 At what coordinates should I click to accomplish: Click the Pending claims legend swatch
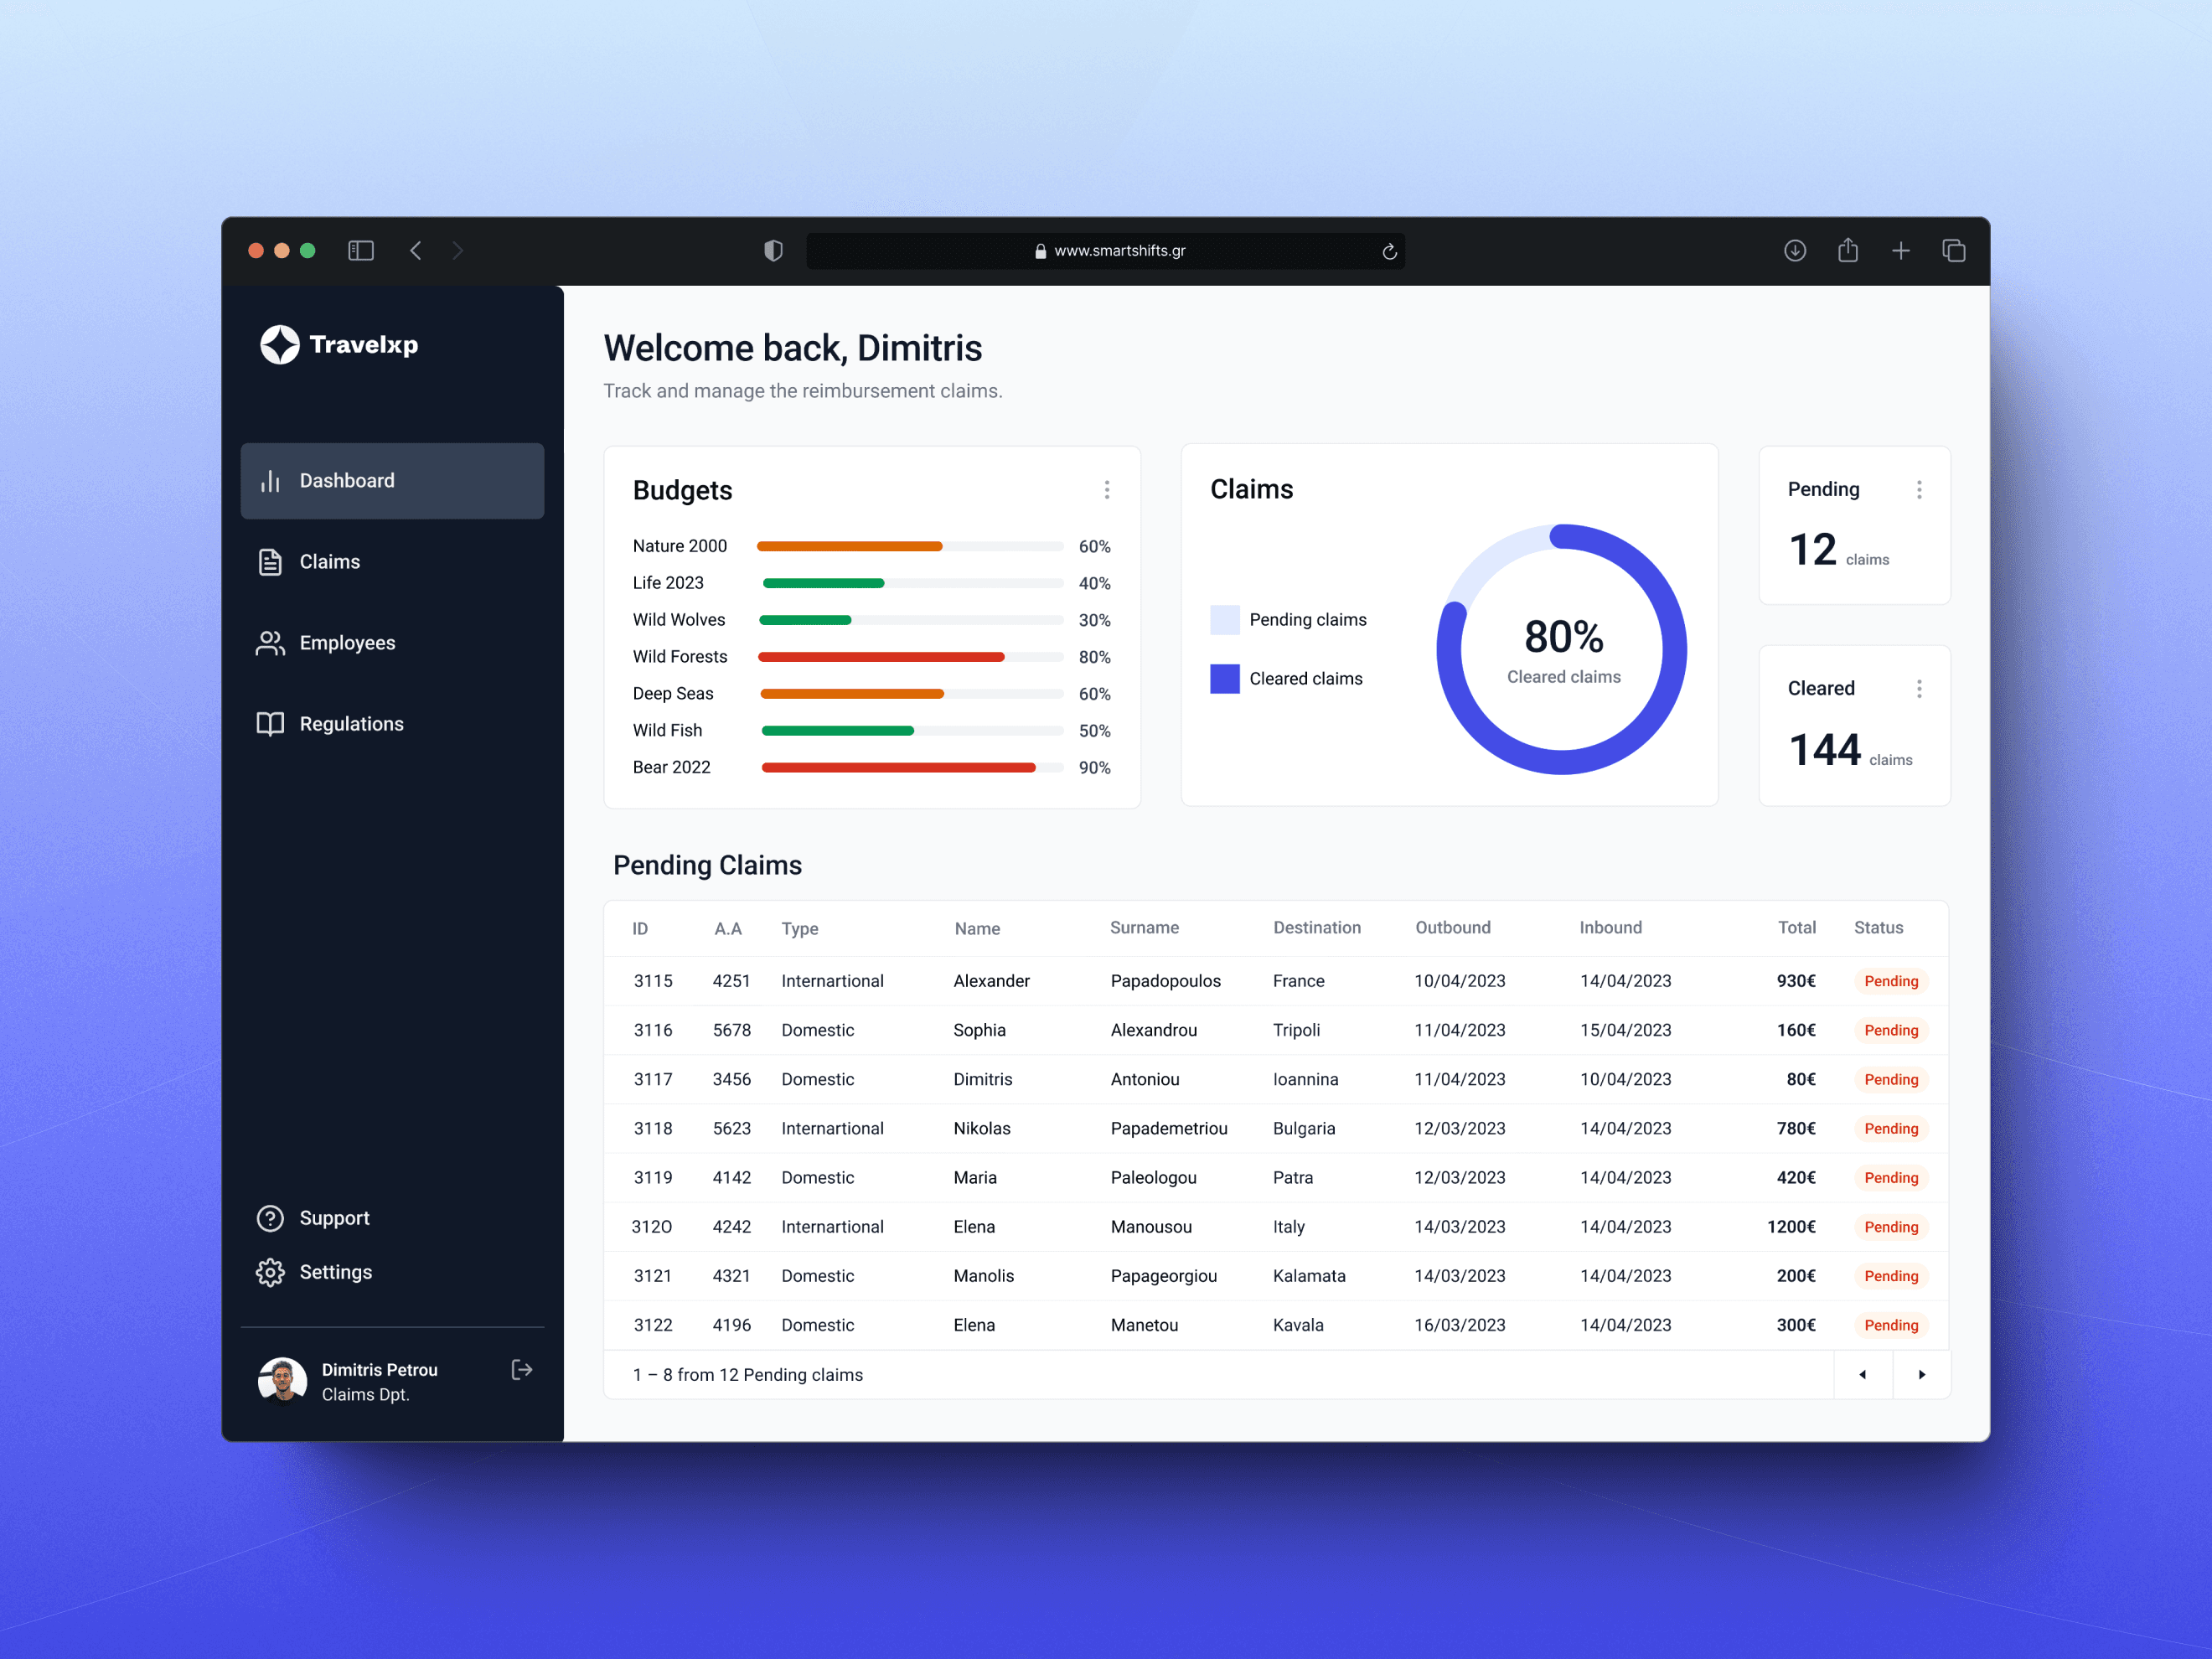pyautogui.click(x=1225, y=620)
